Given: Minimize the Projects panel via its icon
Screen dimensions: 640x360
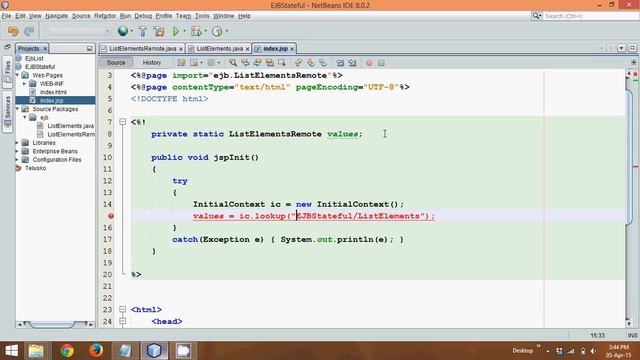Looking at the screenshot, I should [x=89, y=49].
